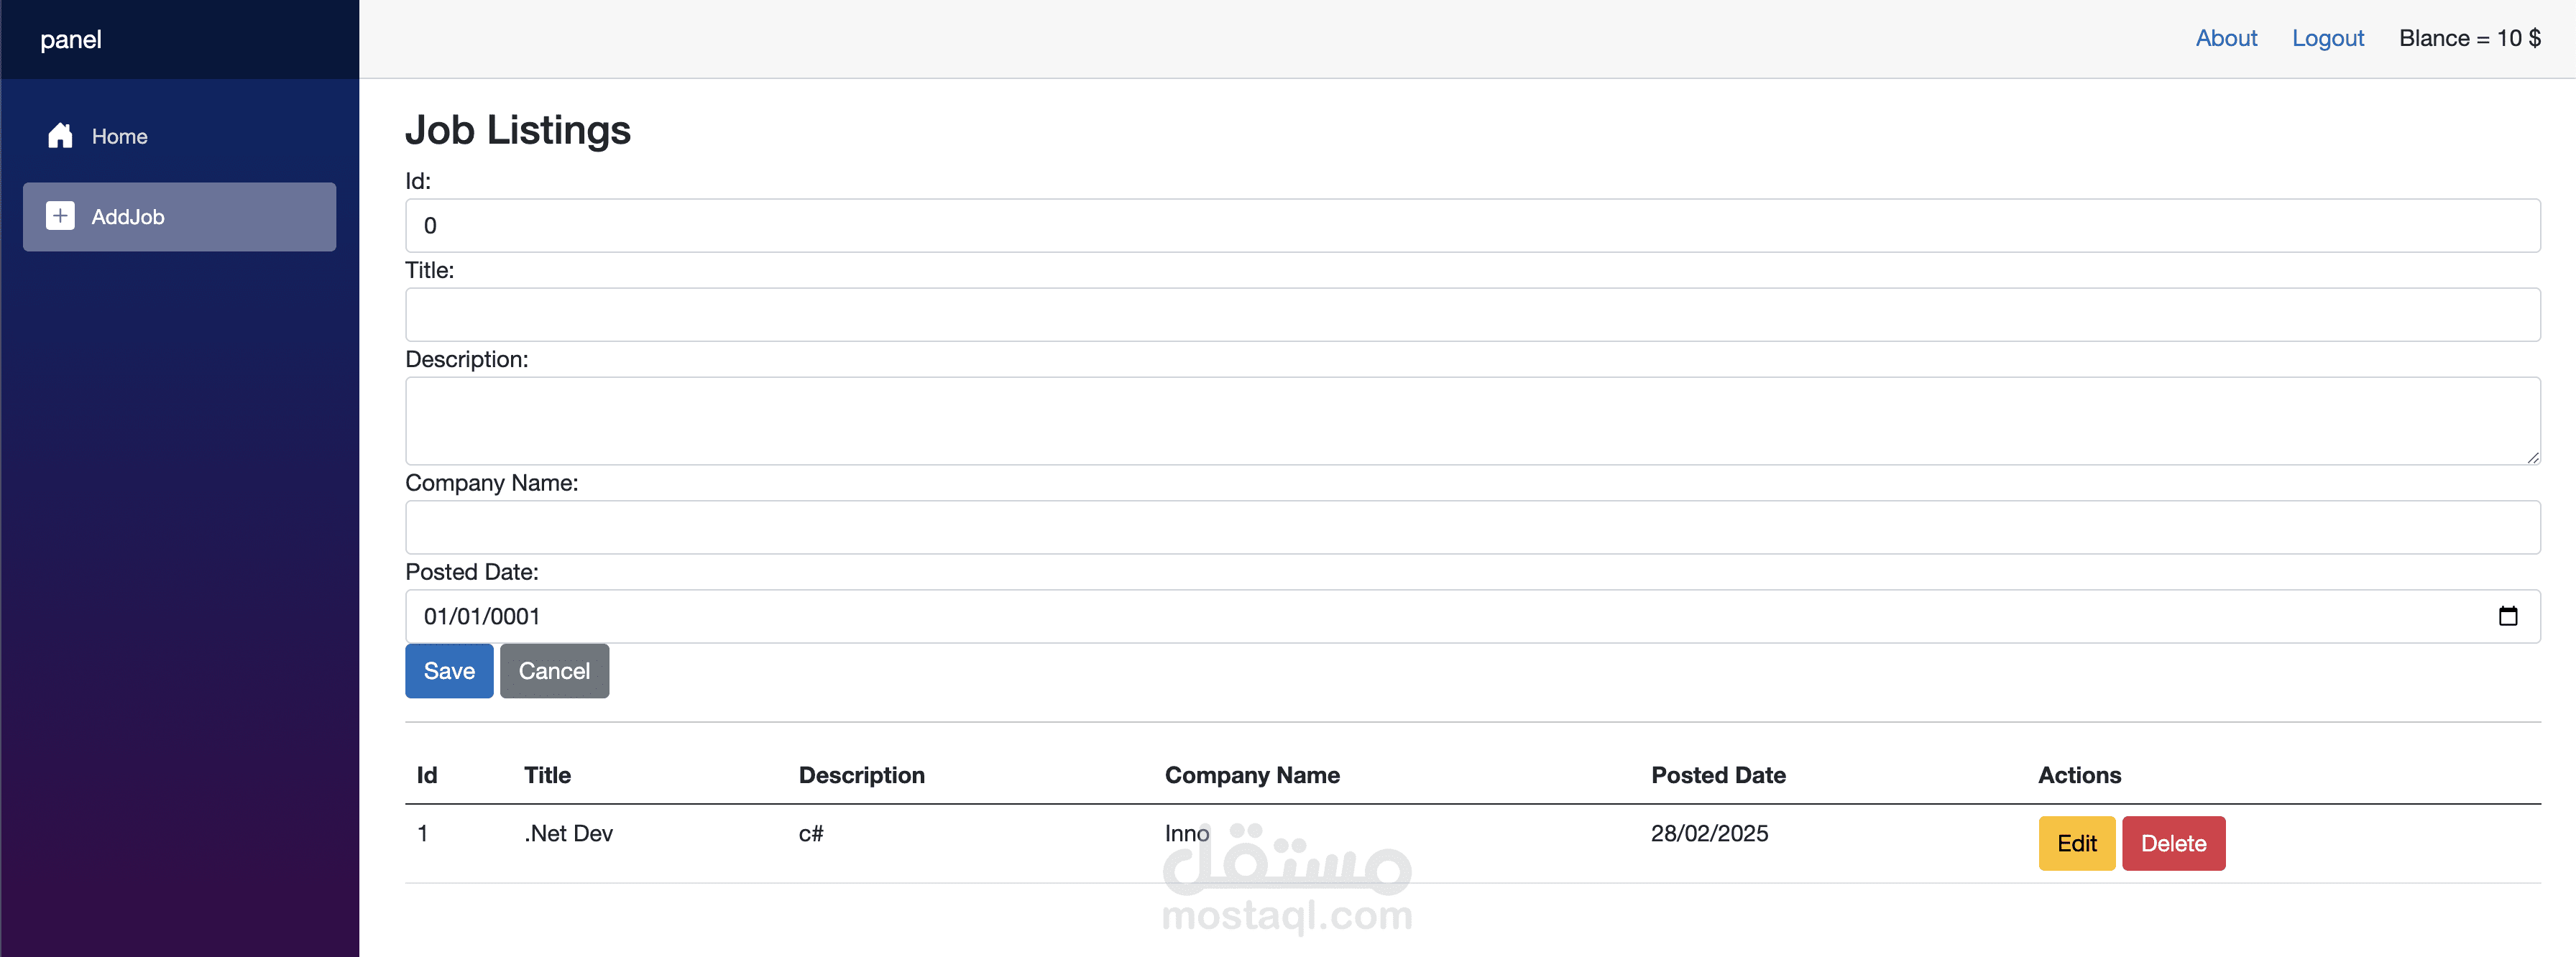
Task: Grab the Description textarea resize handle
Action: tap(2532, 457)
